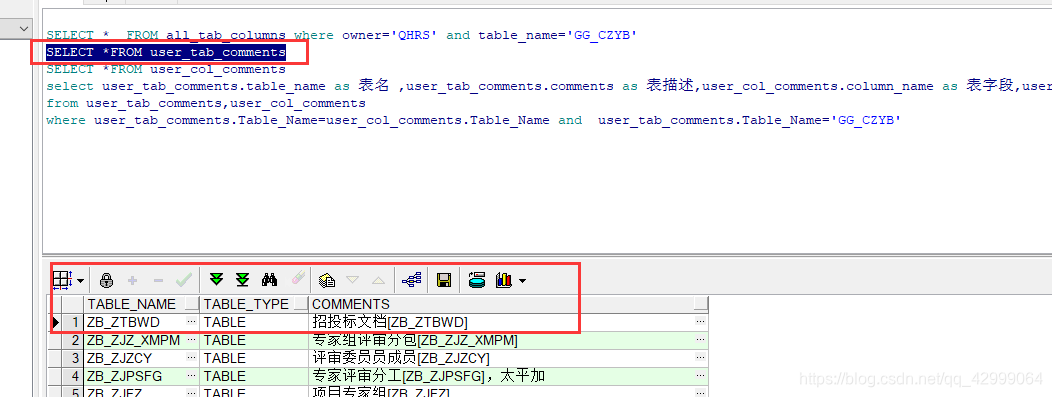Expand the dropdown arrow beside grid layout icon
Screen dimensions: 1052x397
[81, 280]
